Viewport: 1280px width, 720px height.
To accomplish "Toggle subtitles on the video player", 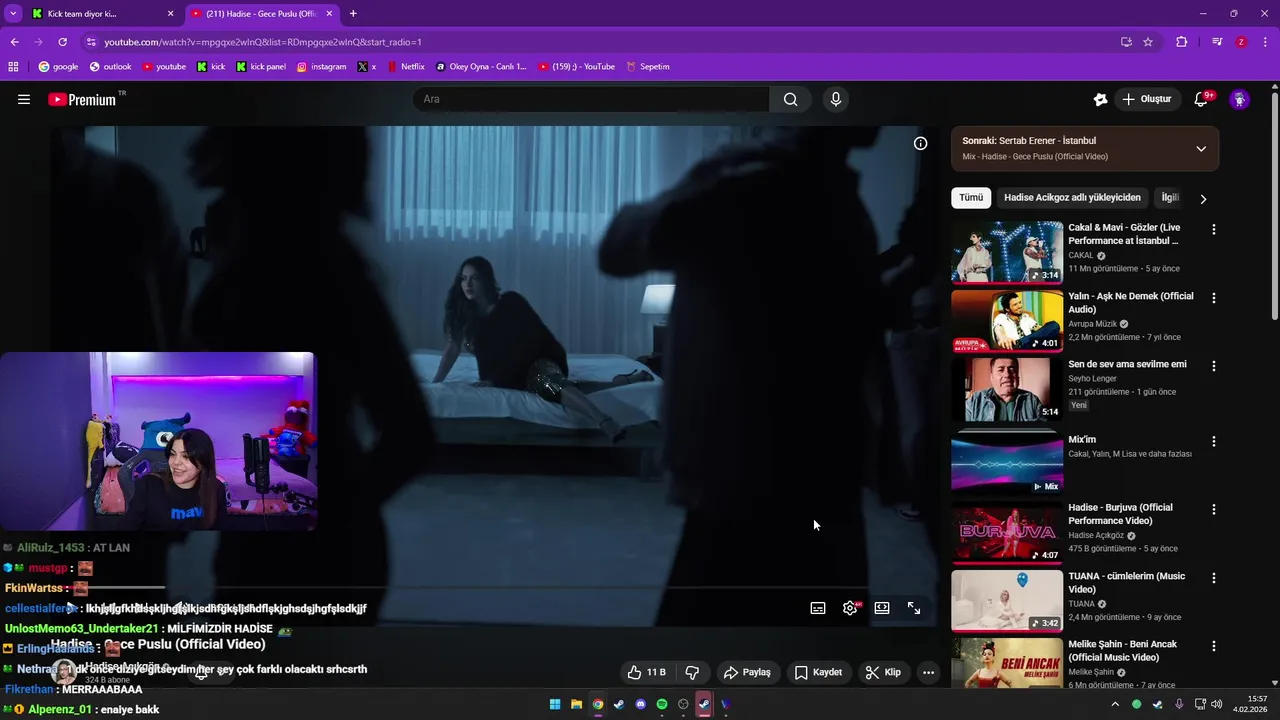I will [x=818, y=608].
